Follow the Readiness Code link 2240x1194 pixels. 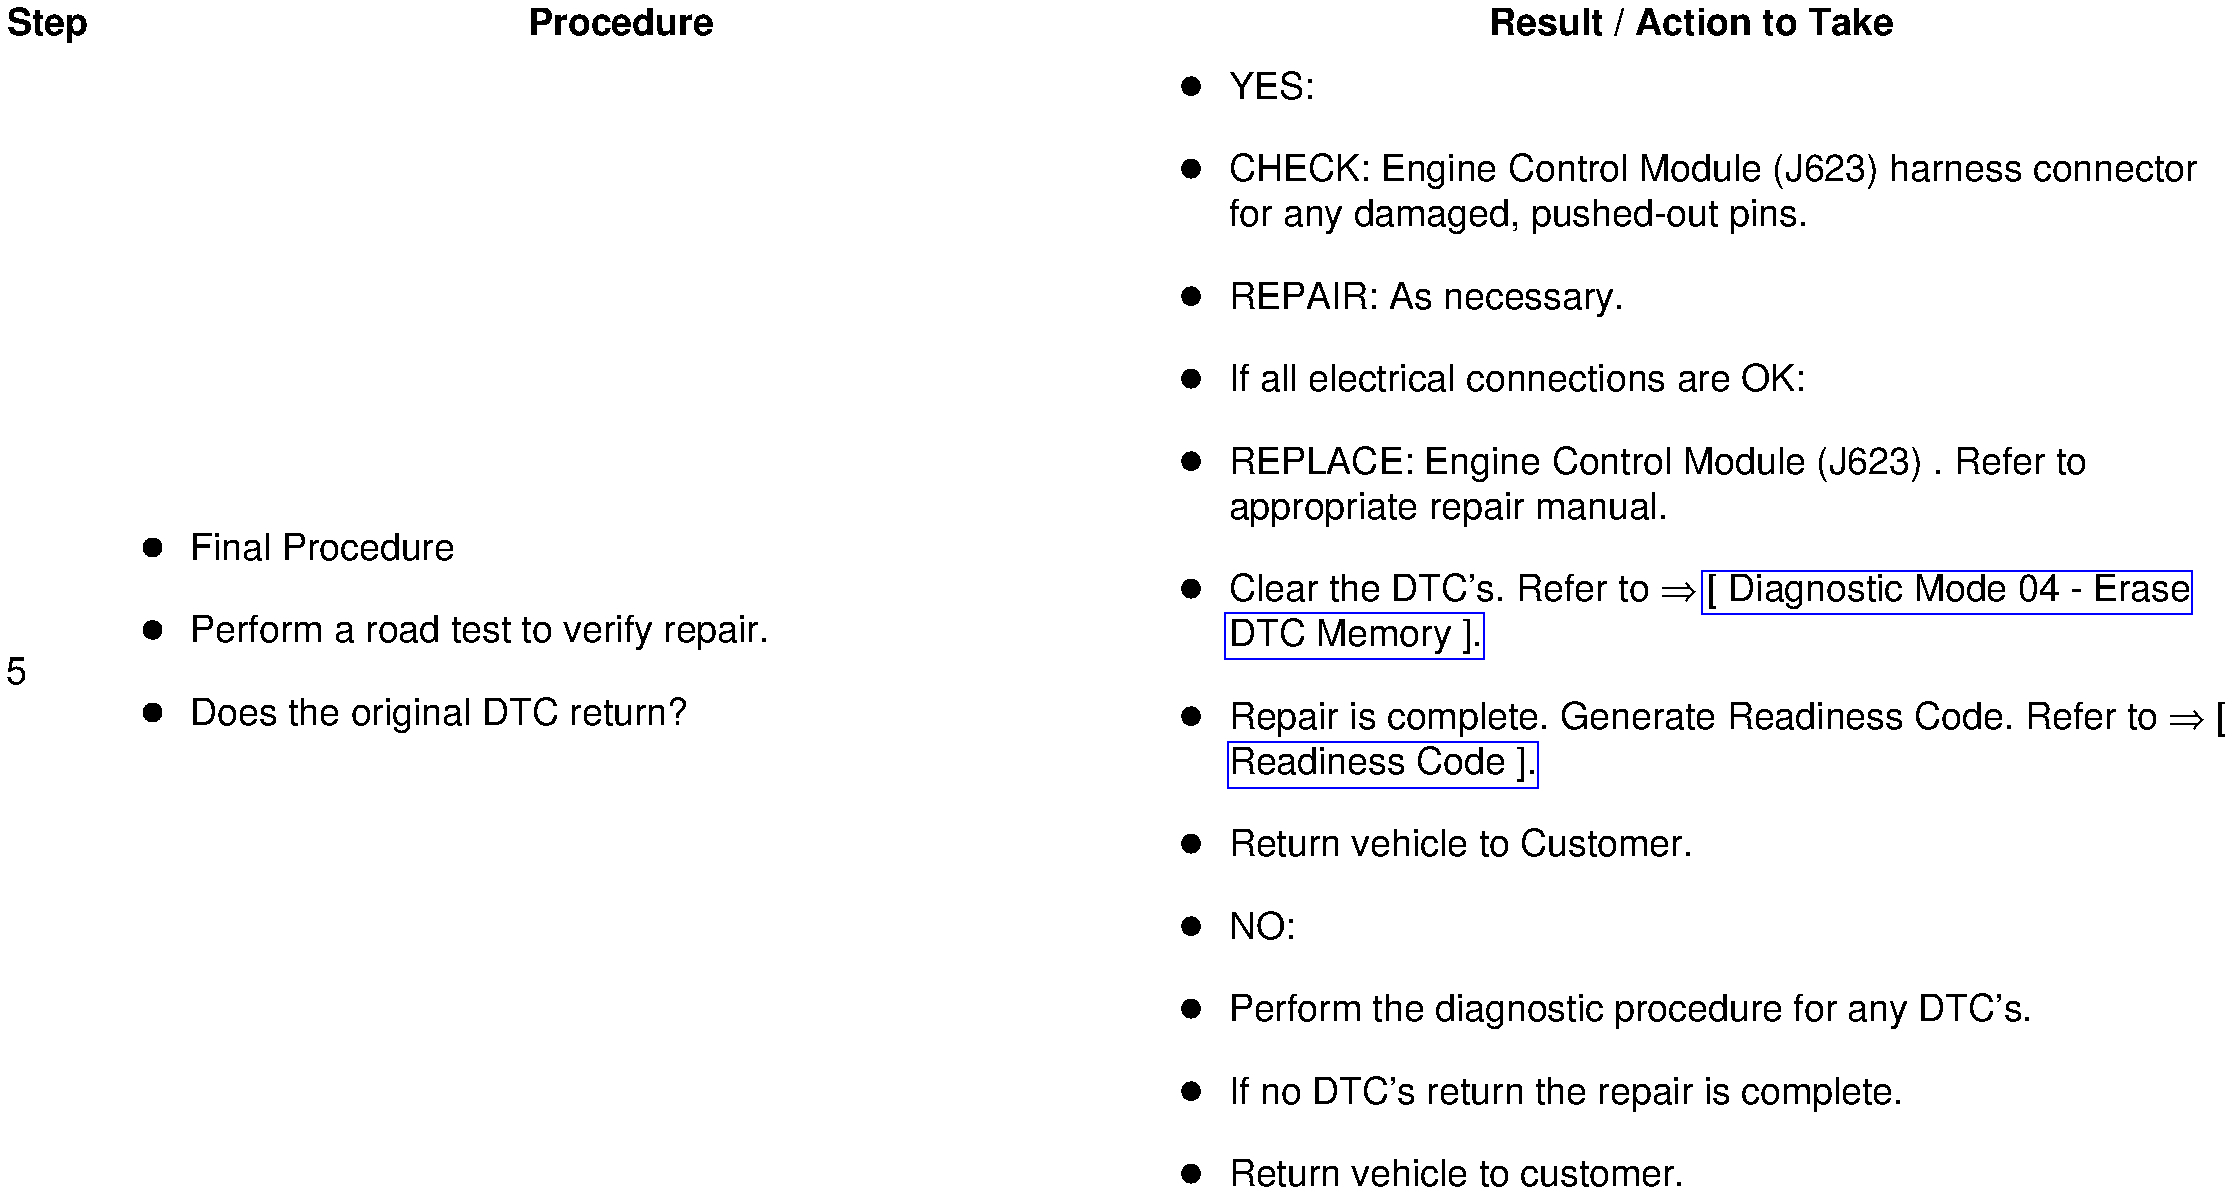click(1381, 763)
